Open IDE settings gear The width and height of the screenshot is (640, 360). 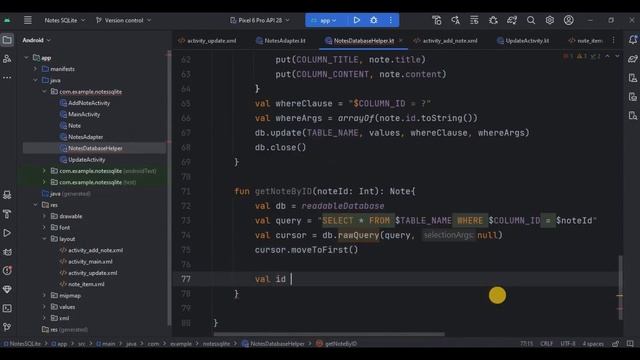pyautogui.click(x=549, y=20)
